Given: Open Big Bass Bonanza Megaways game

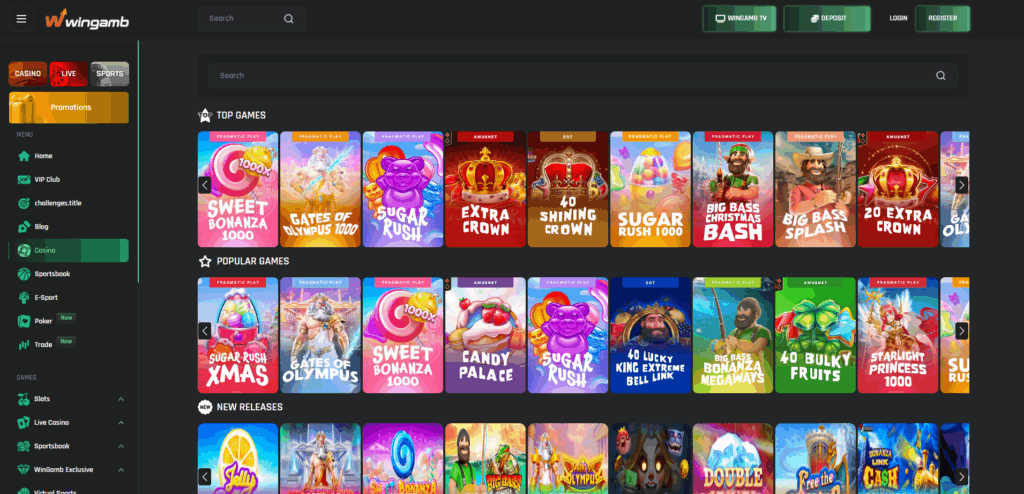Looking at the screenshot, I should (x=733, y=335).
